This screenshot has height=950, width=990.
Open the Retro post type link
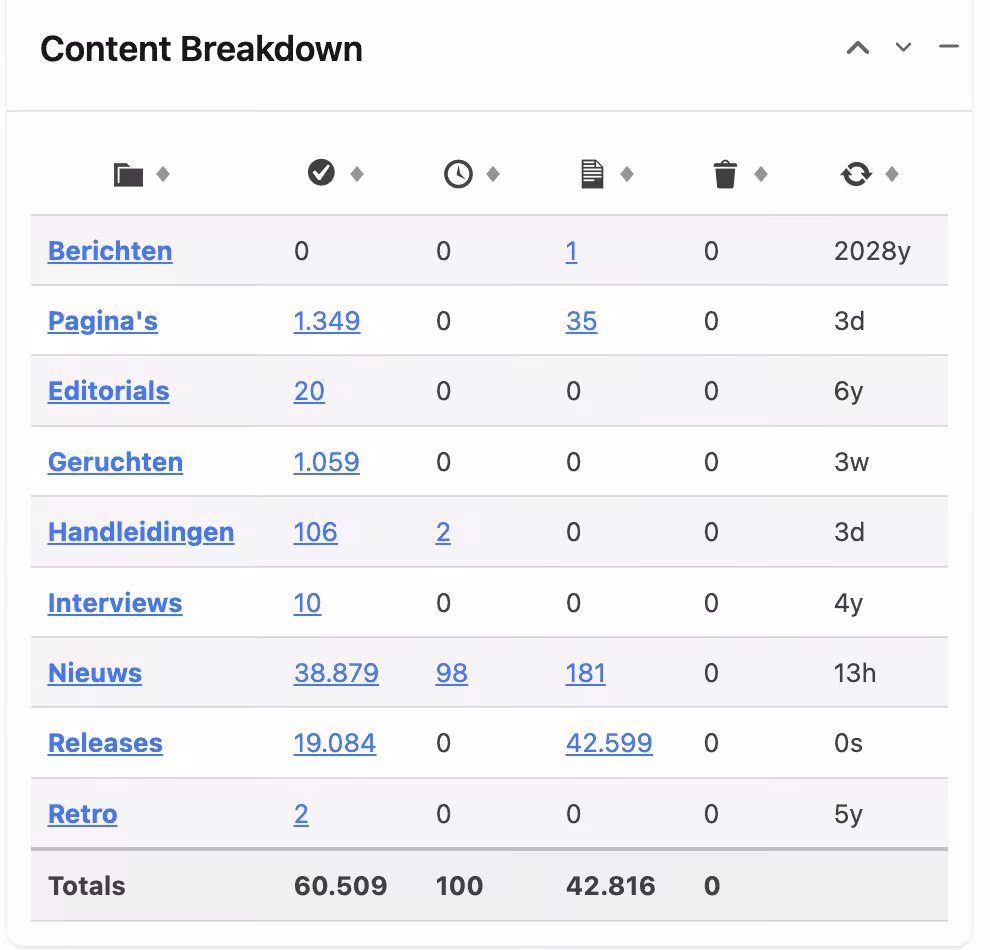coord(83,814)
